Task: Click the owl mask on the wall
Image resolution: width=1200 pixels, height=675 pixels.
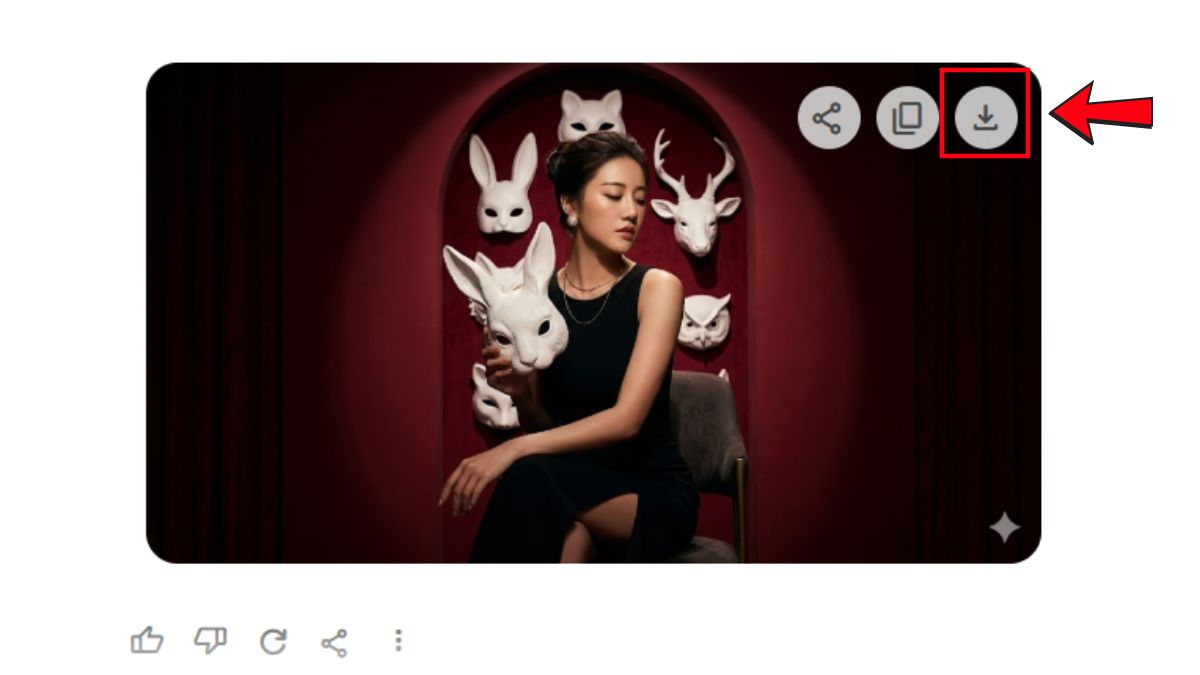Action: pyautogui.click(x=705, y=320)
